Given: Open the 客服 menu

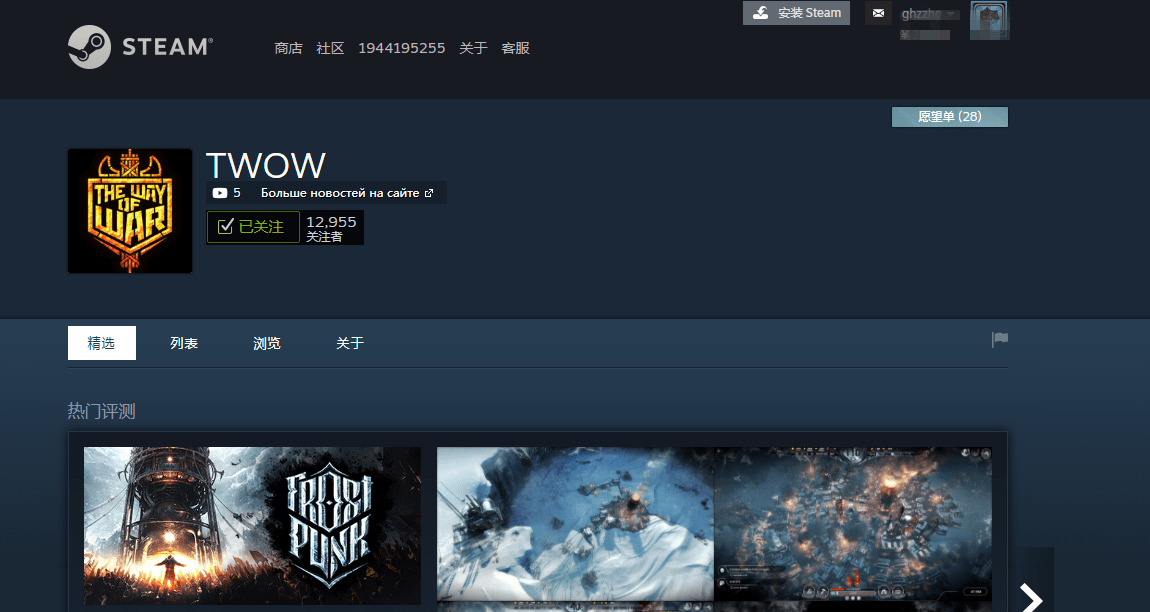Looking at the screenshot, I should pyautogui.click(x=516, y=48).
